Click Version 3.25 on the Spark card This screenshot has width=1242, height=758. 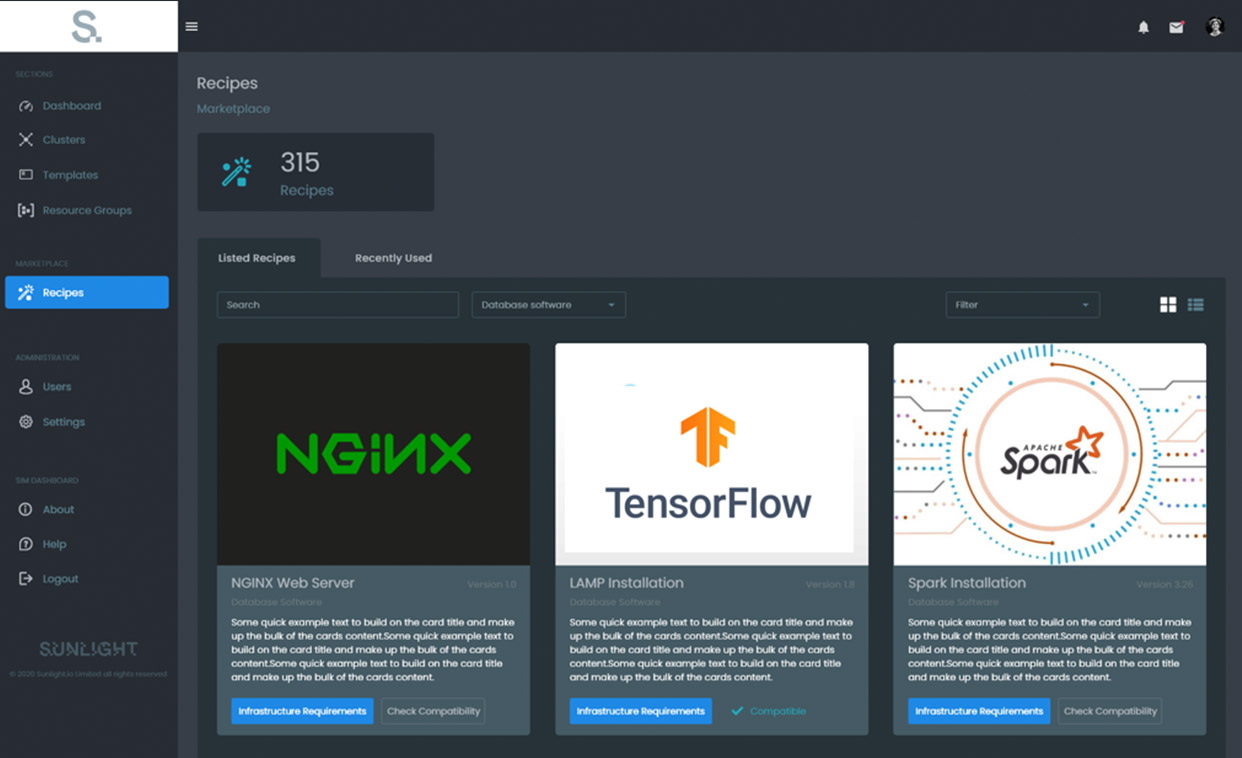(1165, 585)
